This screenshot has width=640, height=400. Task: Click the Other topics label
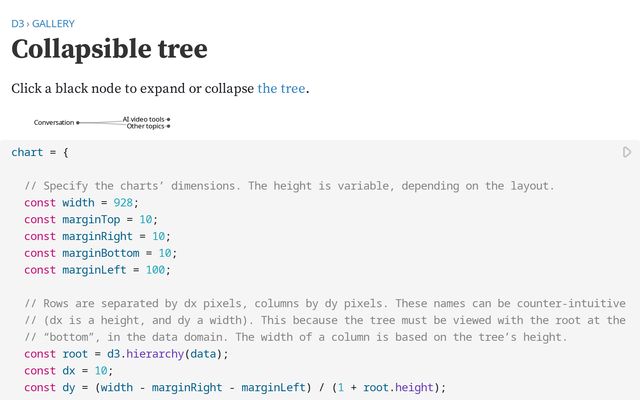(x=145, y=126)
